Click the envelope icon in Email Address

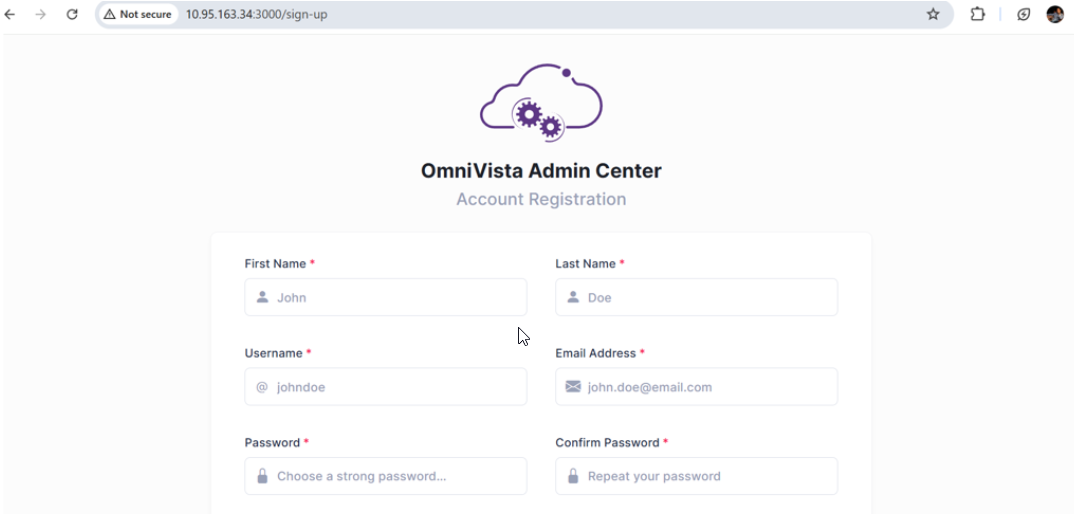[x=573, y=386]
